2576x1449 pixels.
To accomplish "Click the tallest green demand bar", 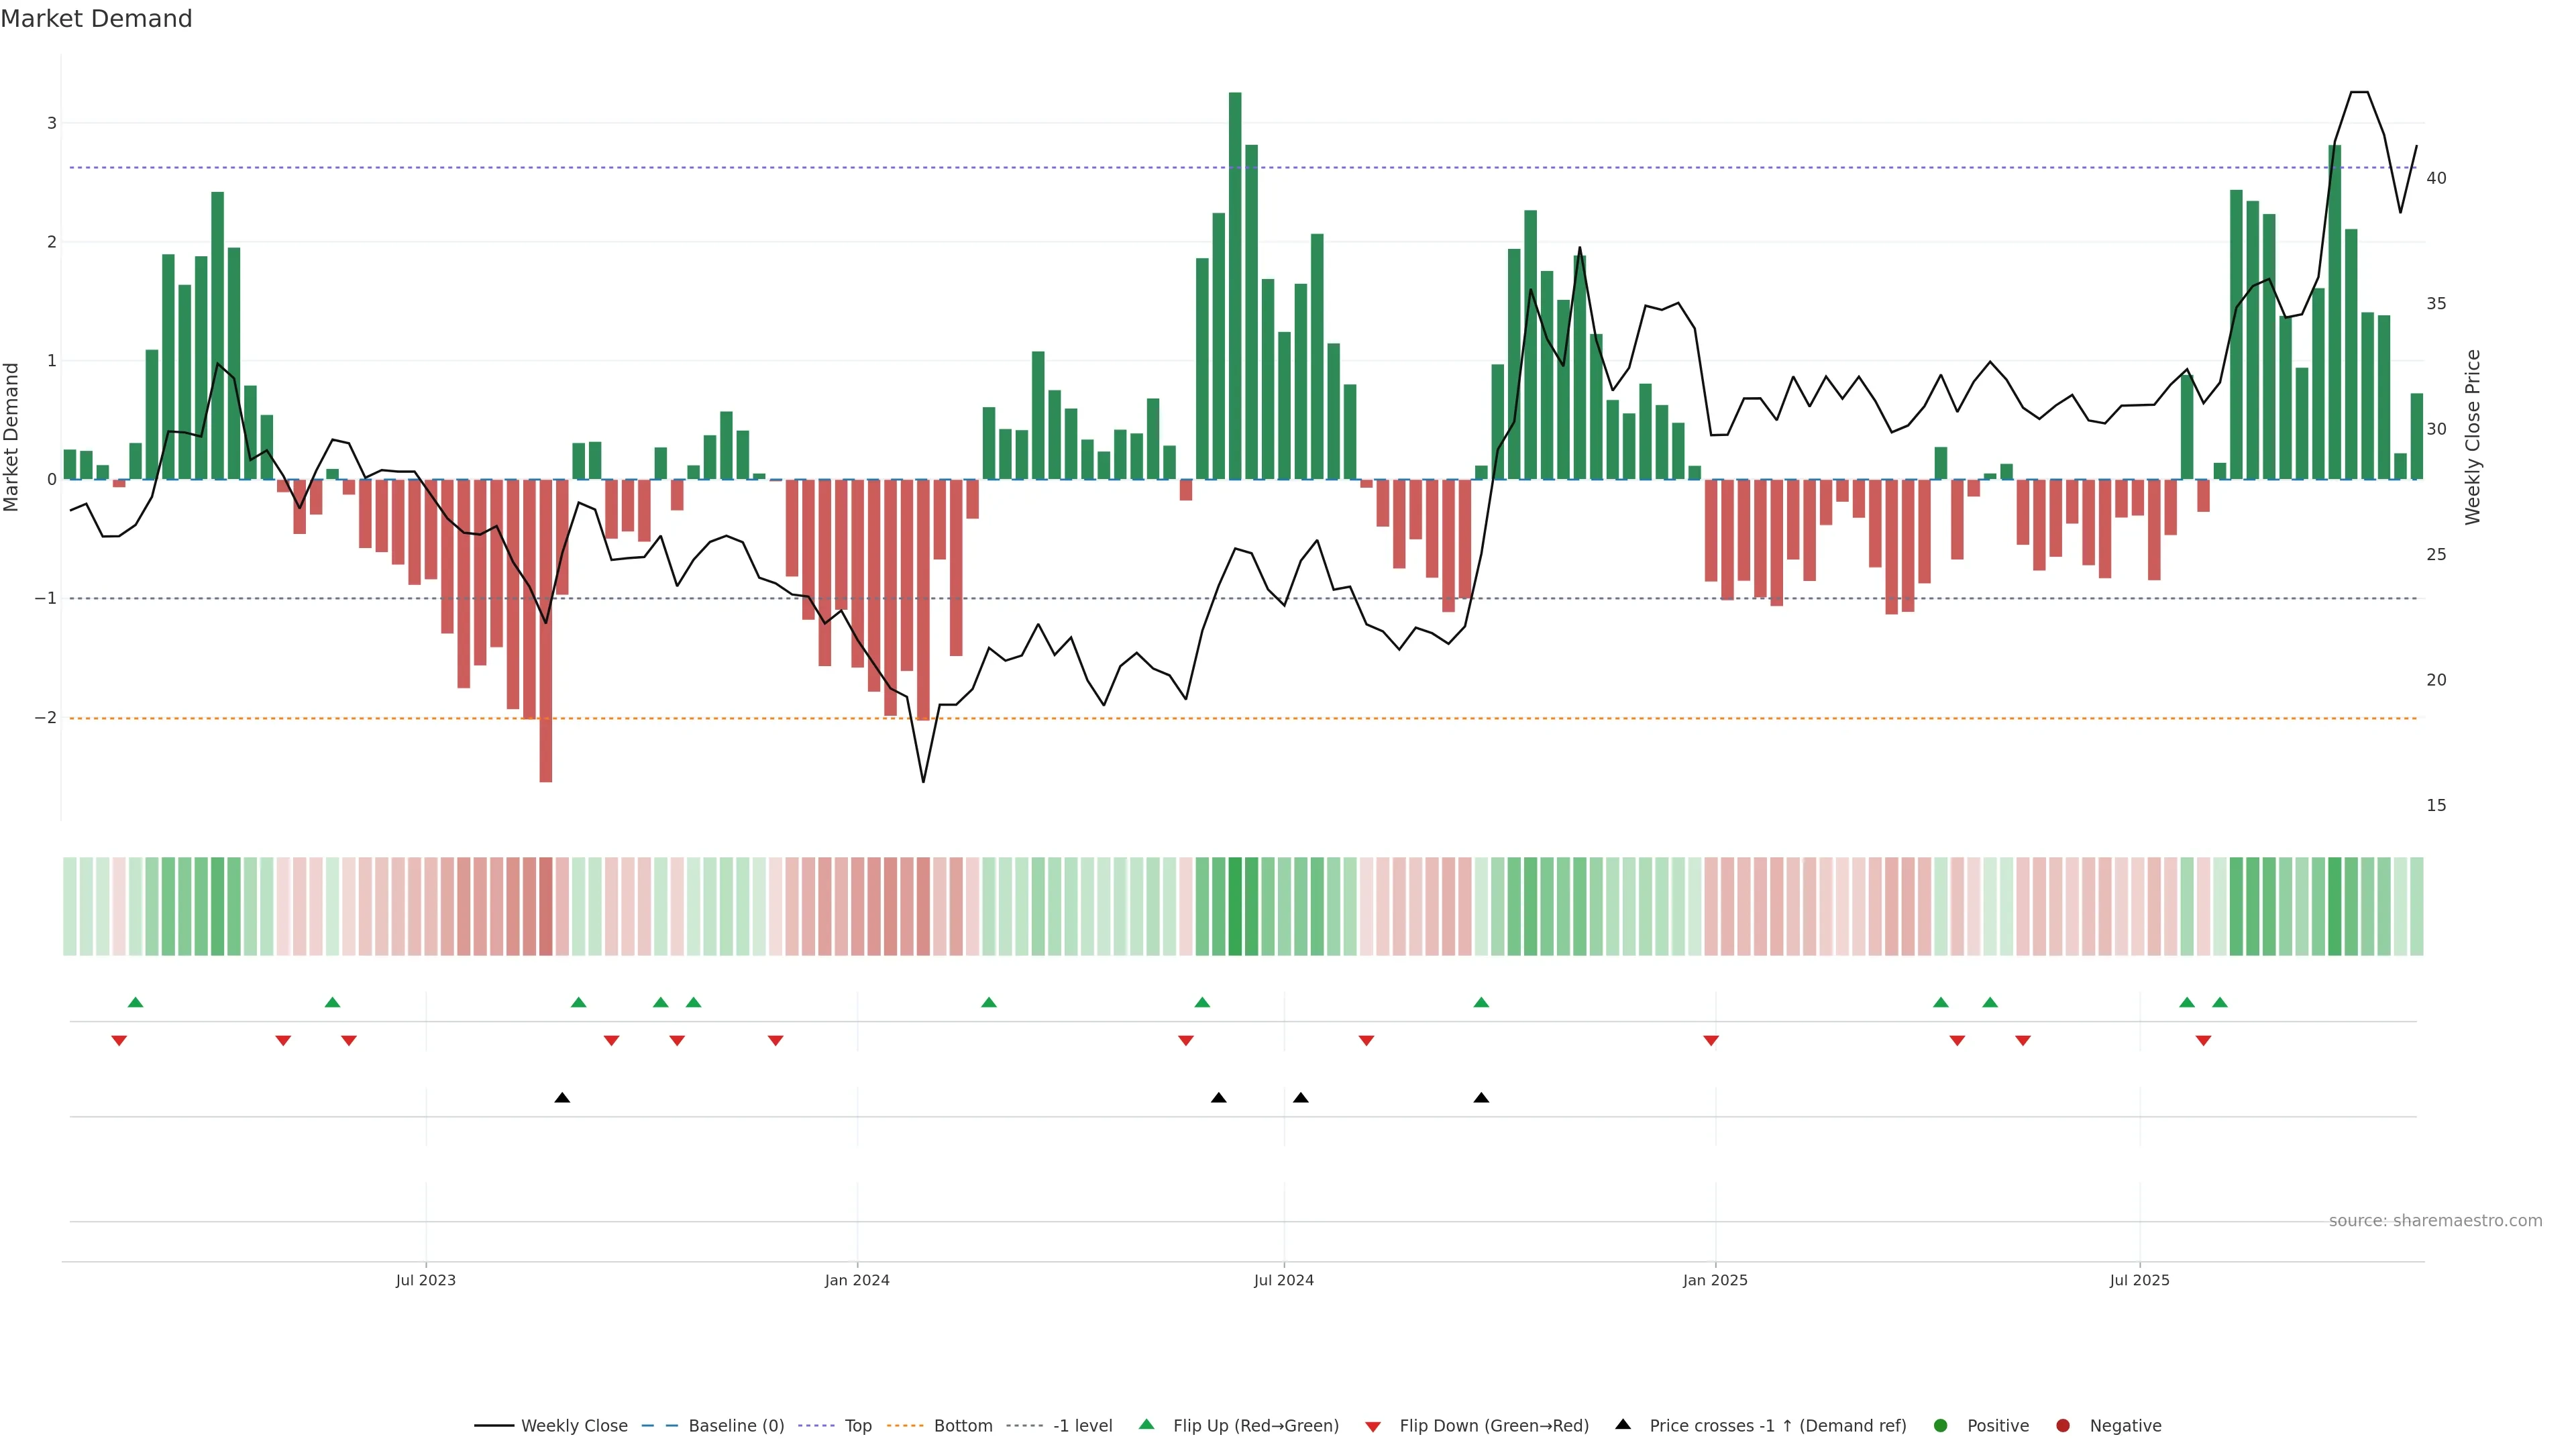I will click(1235, 285).
